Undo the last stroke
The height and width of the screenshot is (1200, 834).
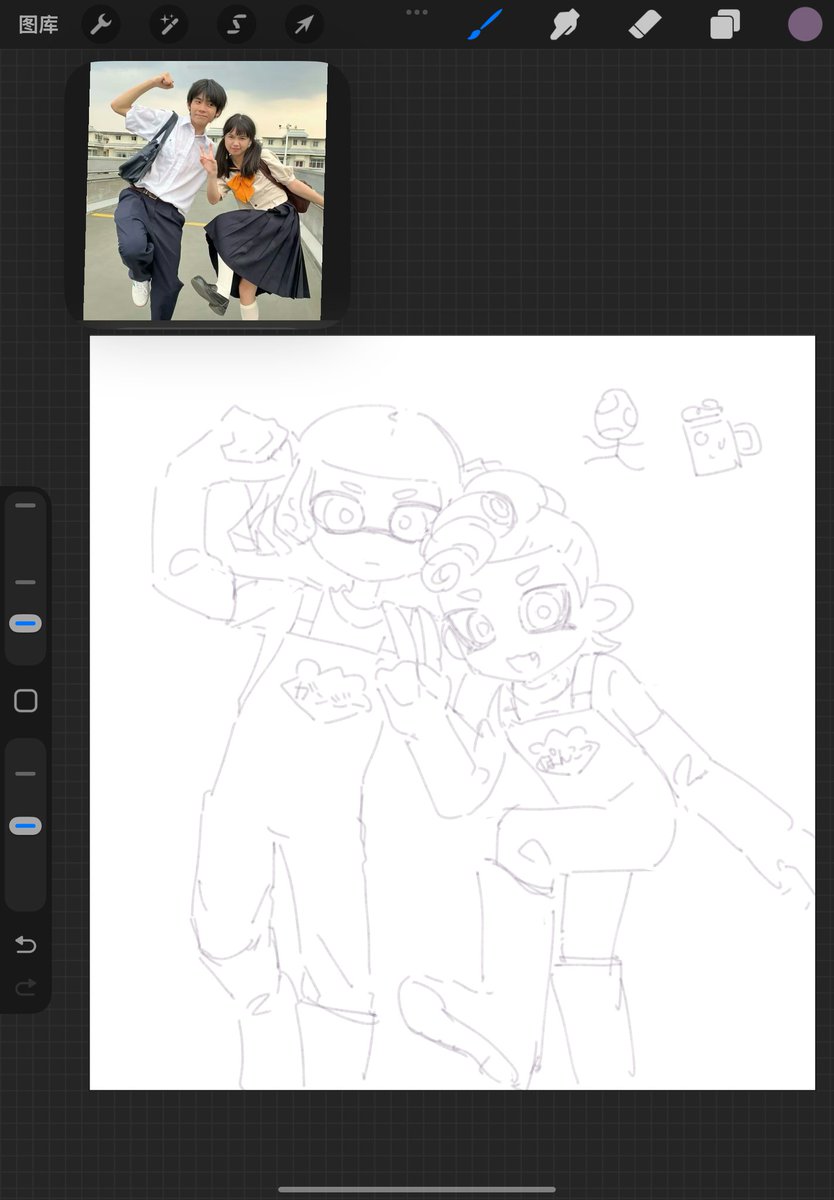25,945
